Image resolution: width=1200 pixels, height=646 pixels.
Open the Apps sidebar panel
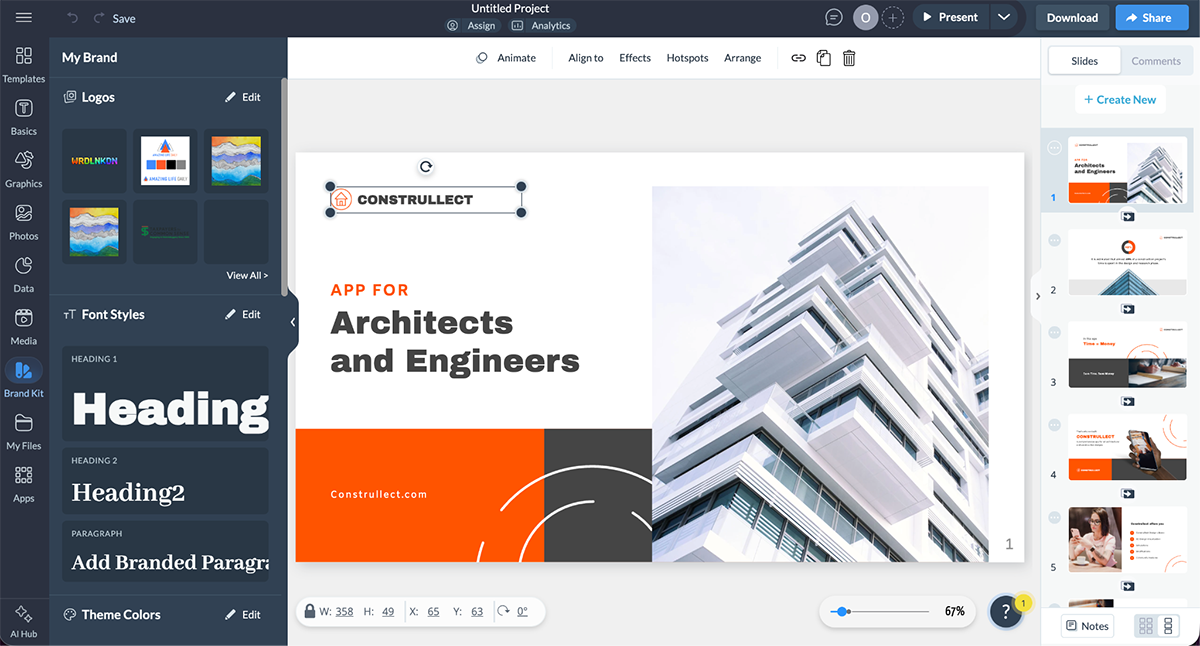point(24,484)
